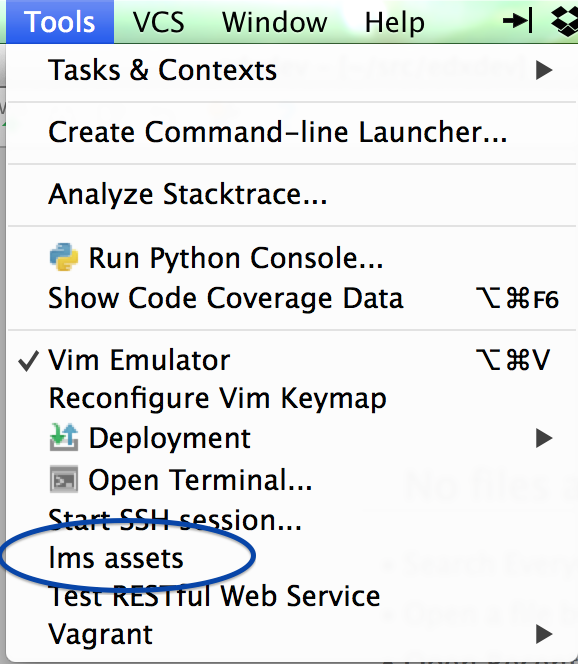Screen dimensions: 578x664
Task: Expand the Vagrant submenu arrow
Action: pos(544,634)
